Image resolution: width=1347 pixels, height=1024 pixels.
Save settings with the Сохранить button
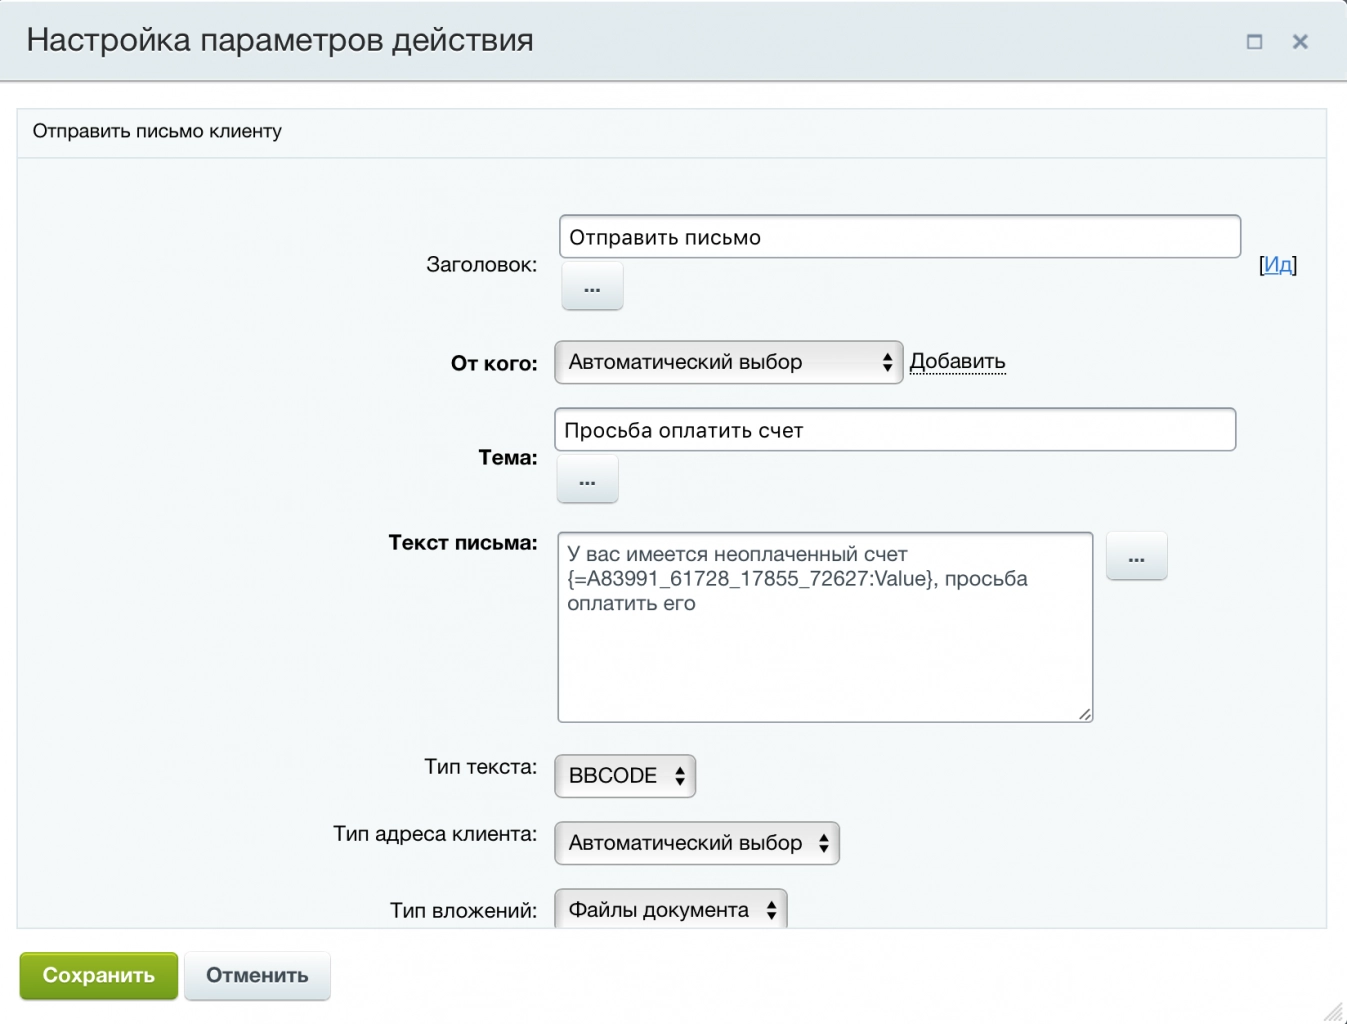tap(98, 976)
